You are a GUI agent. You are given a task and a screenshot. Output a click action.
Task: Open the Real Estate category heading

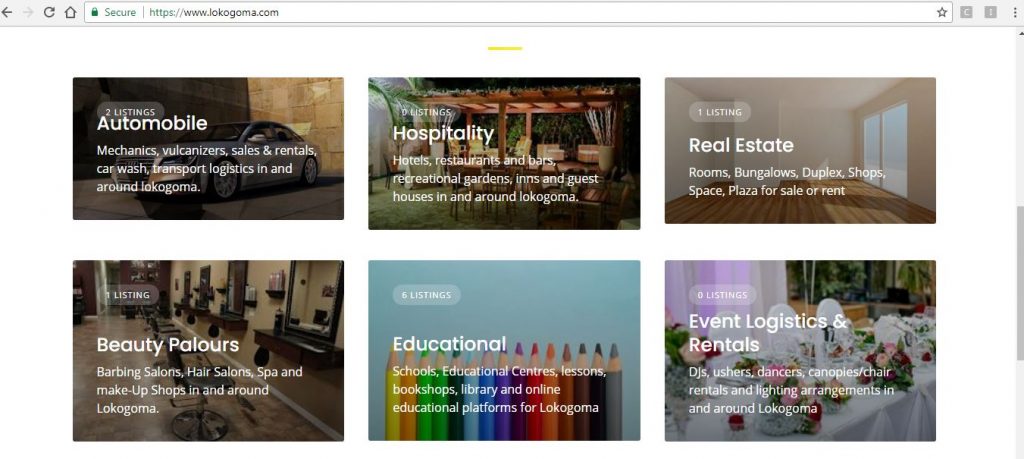coord(741,145)
